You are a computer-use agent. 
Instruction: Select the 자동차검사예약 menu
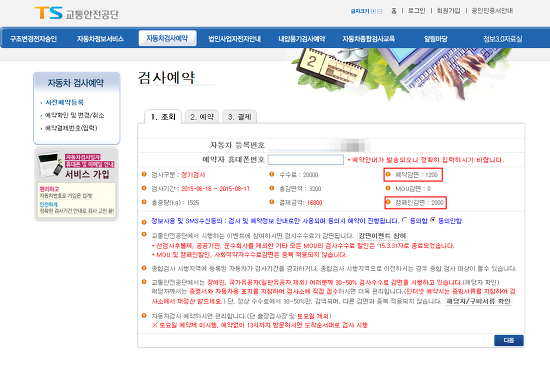(167, 38)
